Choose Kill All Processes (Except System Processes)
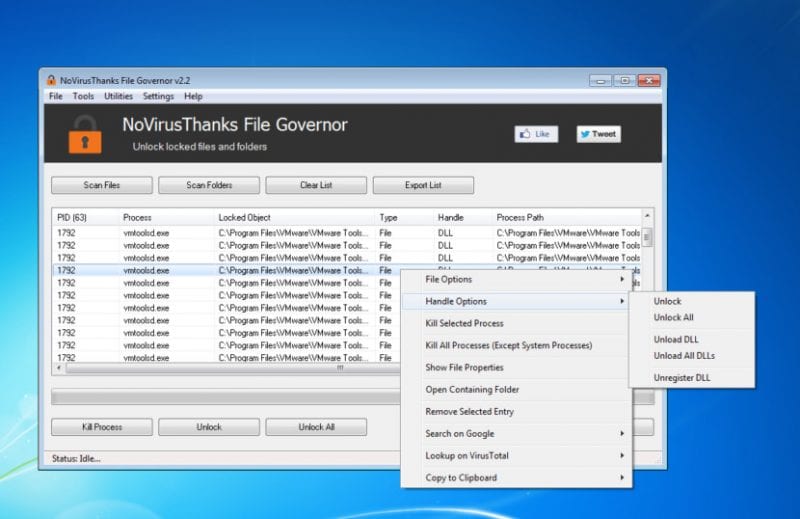 (x=516, y=345)
